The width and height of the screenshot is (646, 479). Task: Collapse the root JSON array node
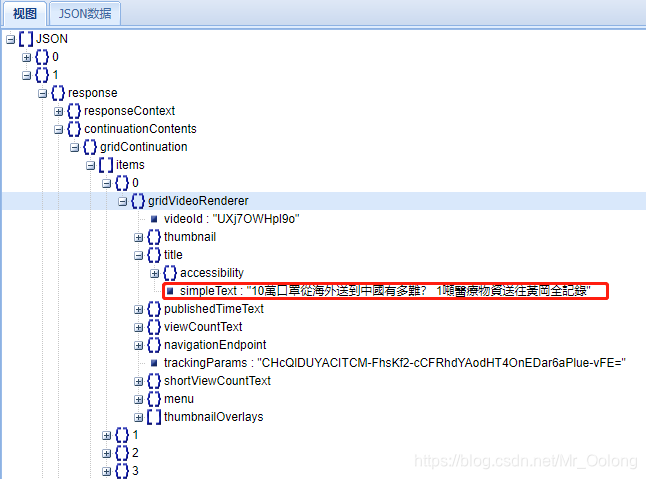click(11, 40)
